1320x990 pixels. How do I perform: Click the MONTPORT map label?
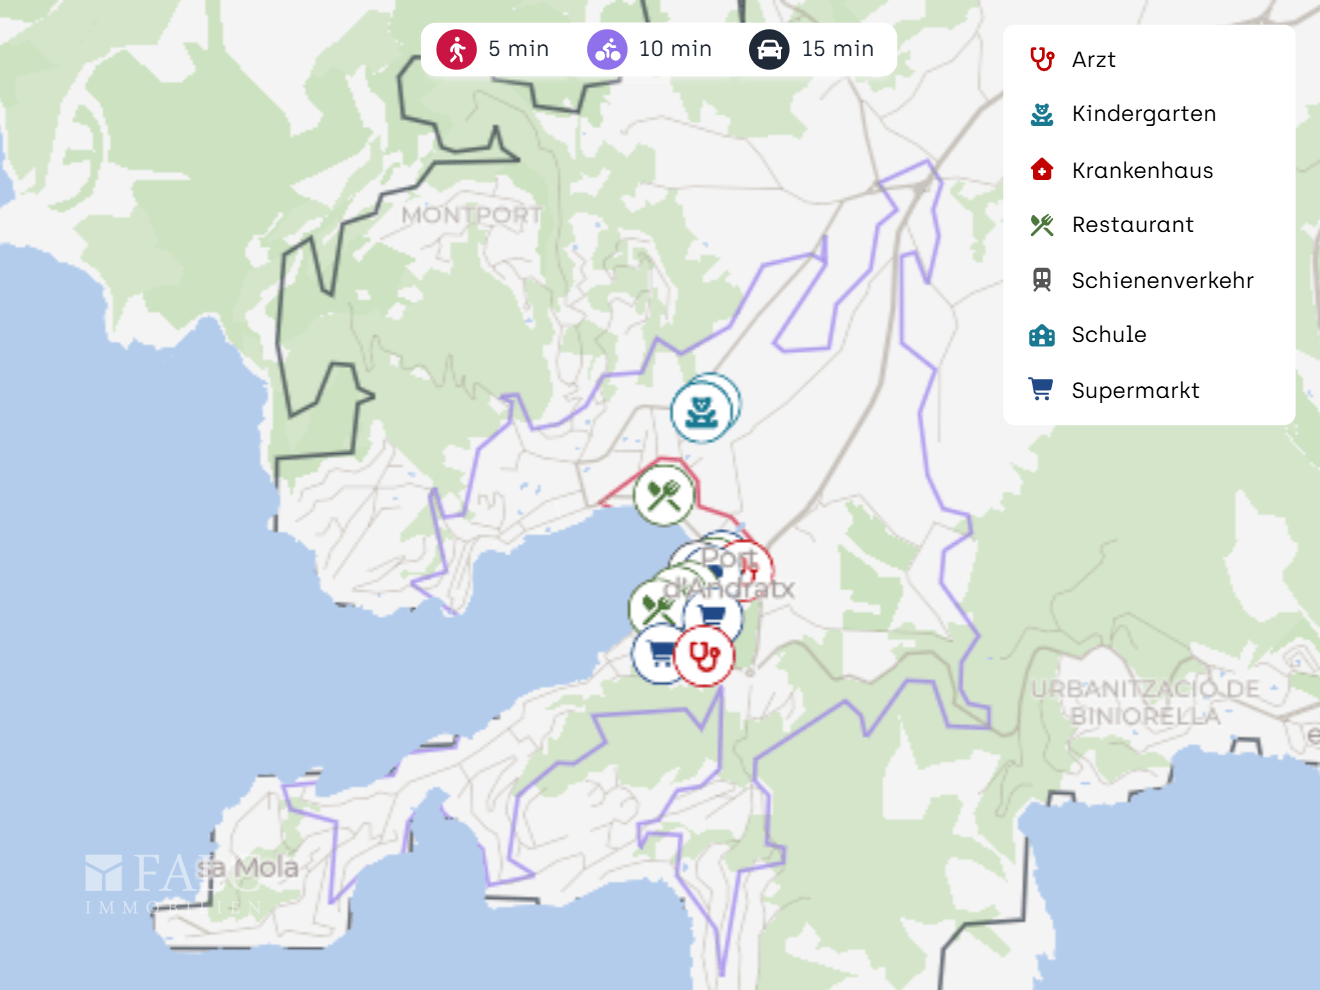(x=472, y=215)
